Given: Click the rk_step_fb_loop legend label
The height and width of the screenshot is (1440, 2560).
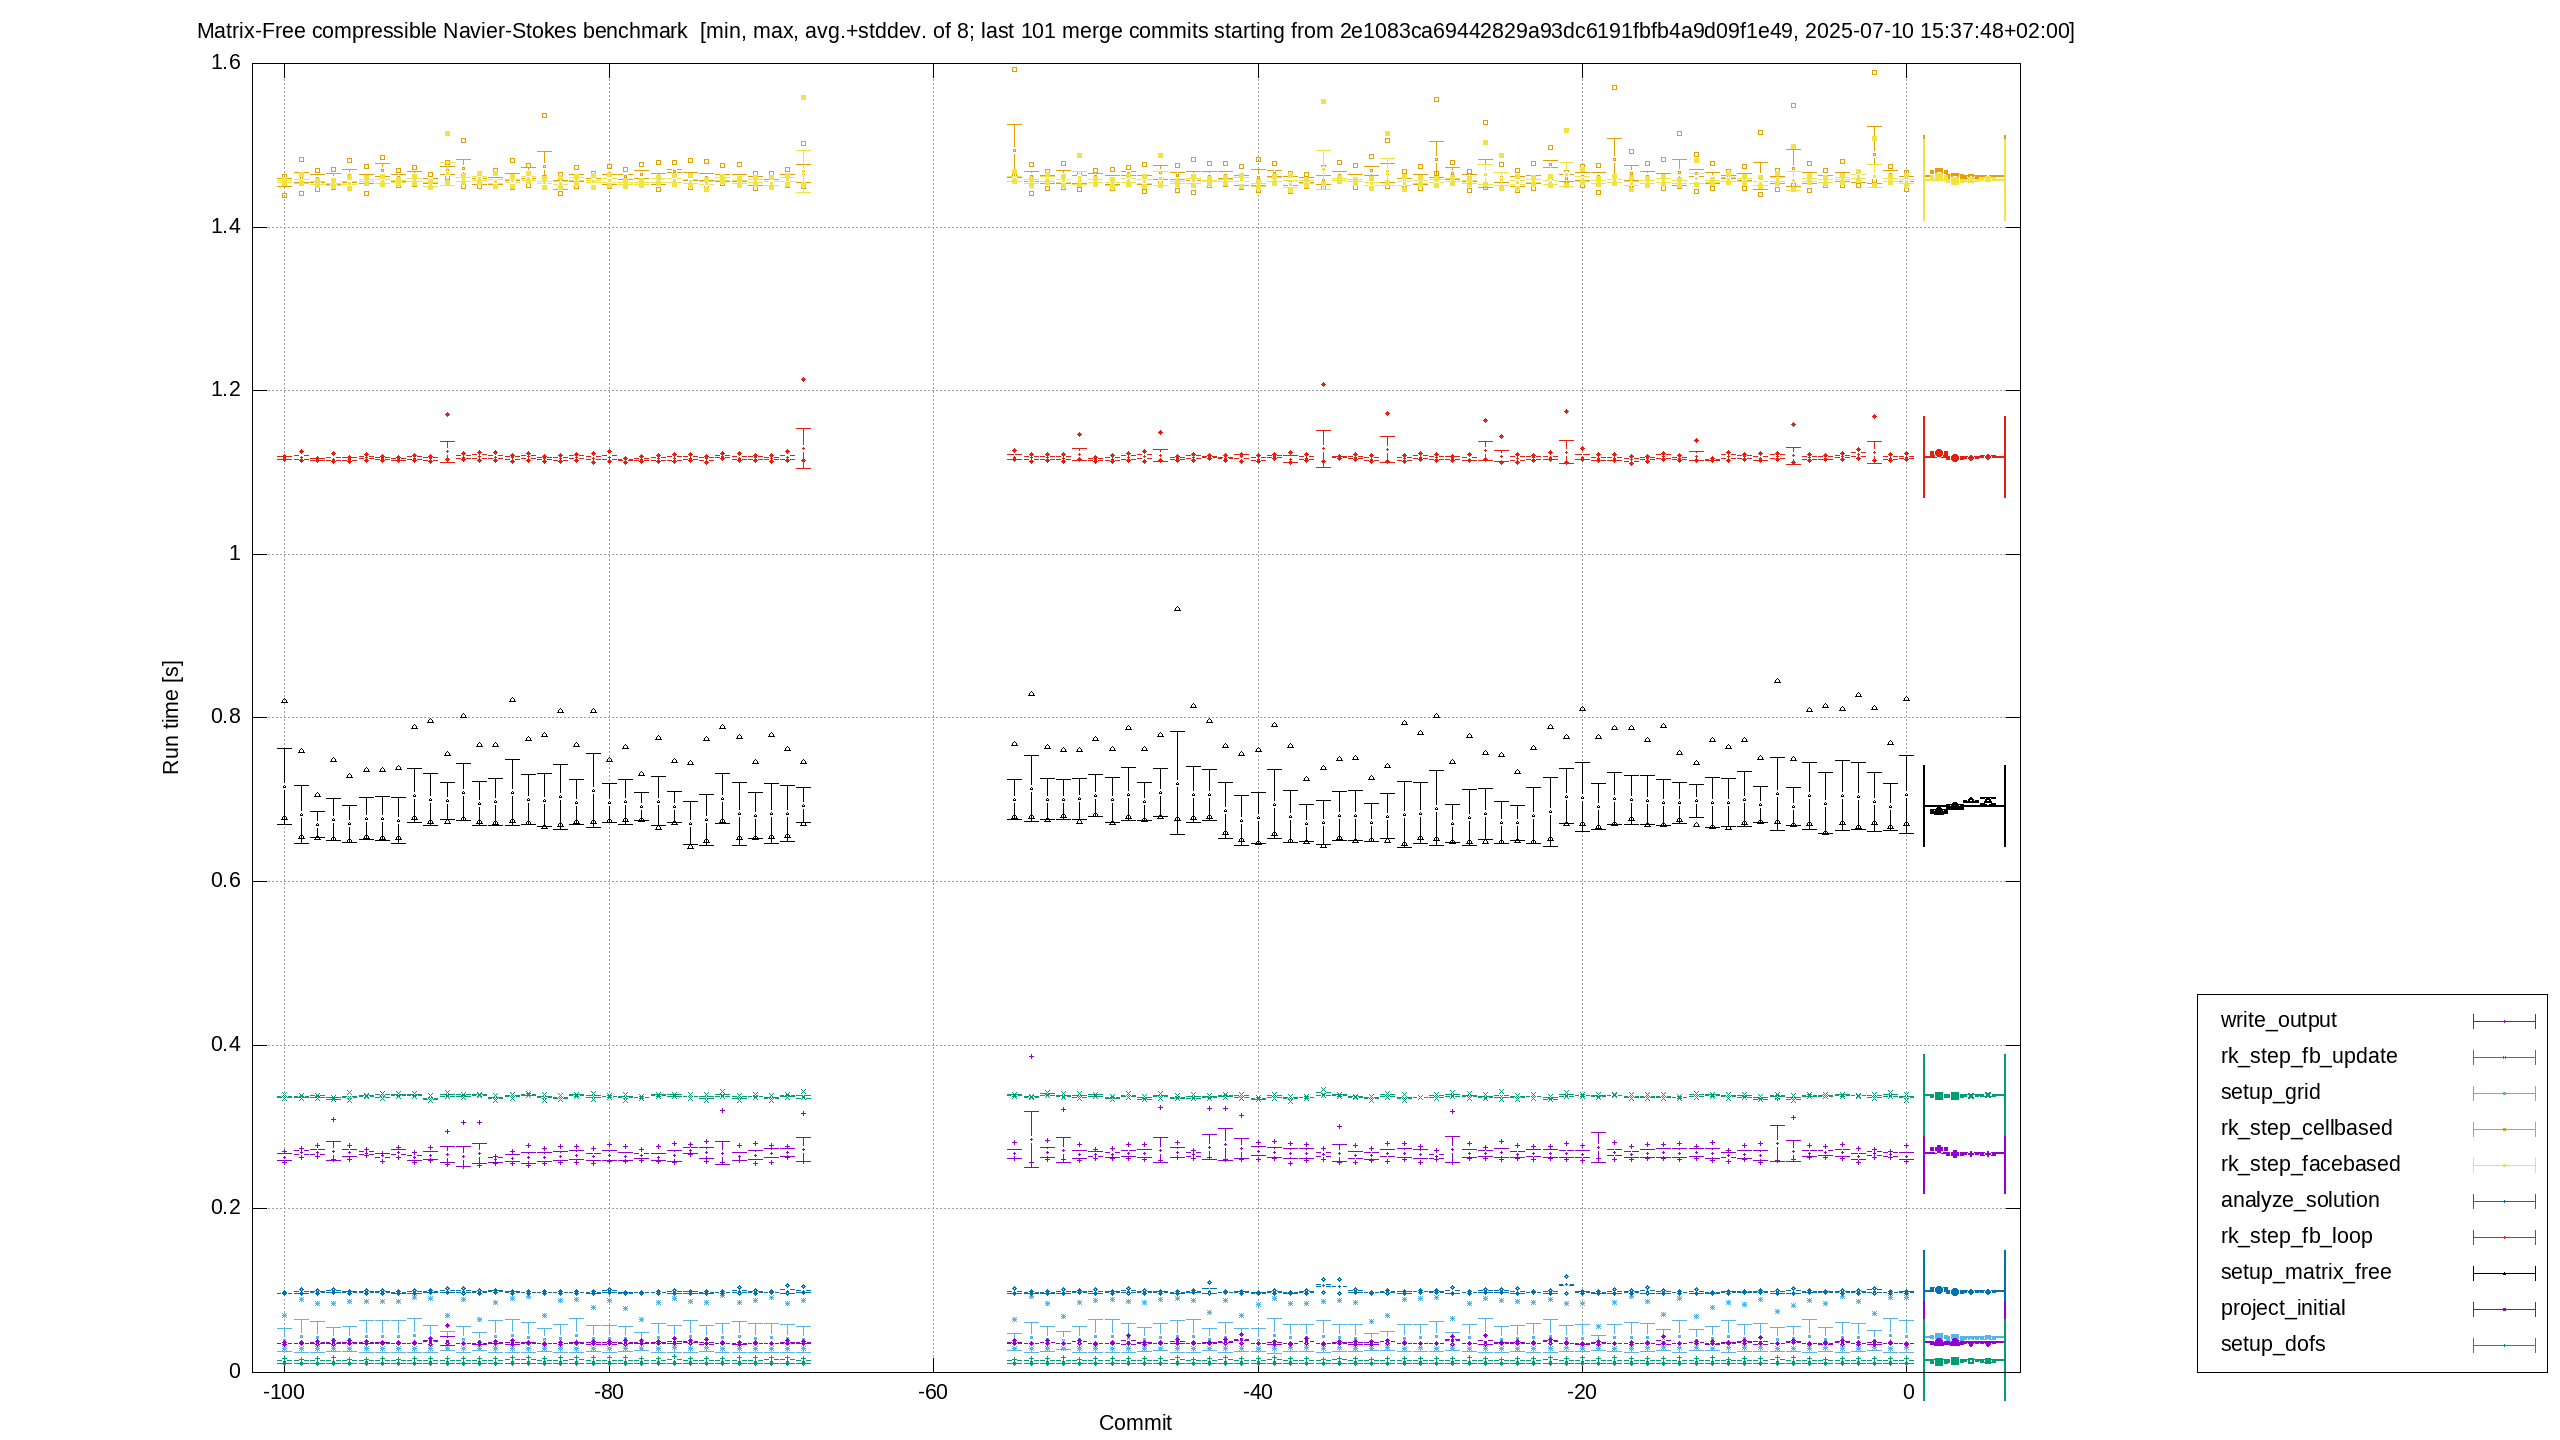Looking at the screenshot, I should click(2296, 1236).
